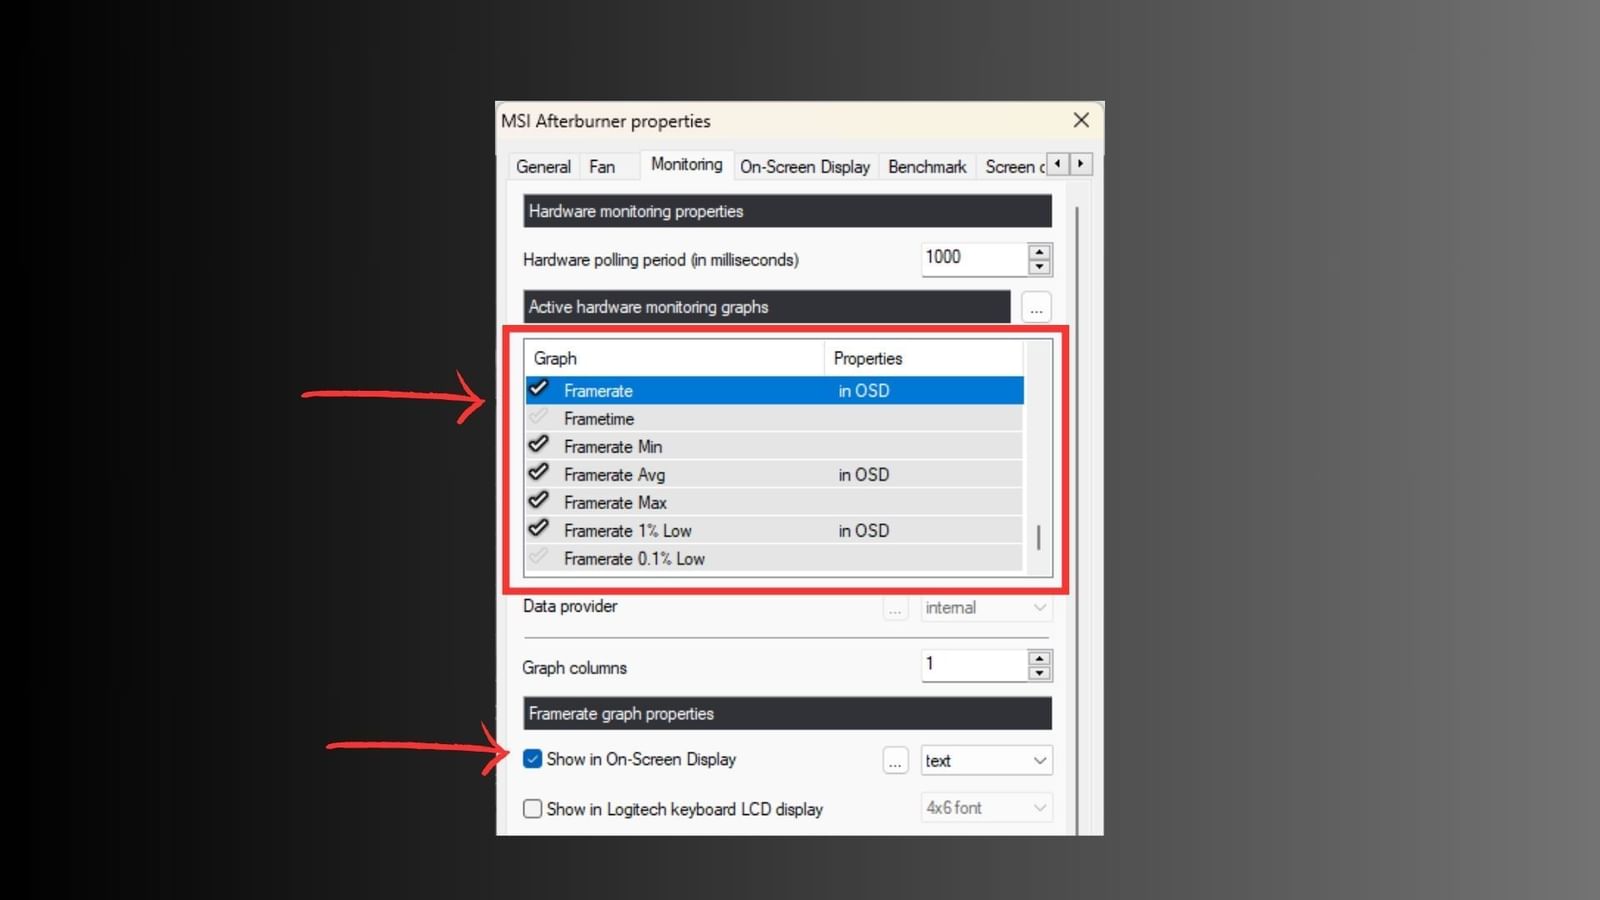Open the Data provider setup ellipsis button
This screenshot has height=900, width=1600.
tap(895, 607)
